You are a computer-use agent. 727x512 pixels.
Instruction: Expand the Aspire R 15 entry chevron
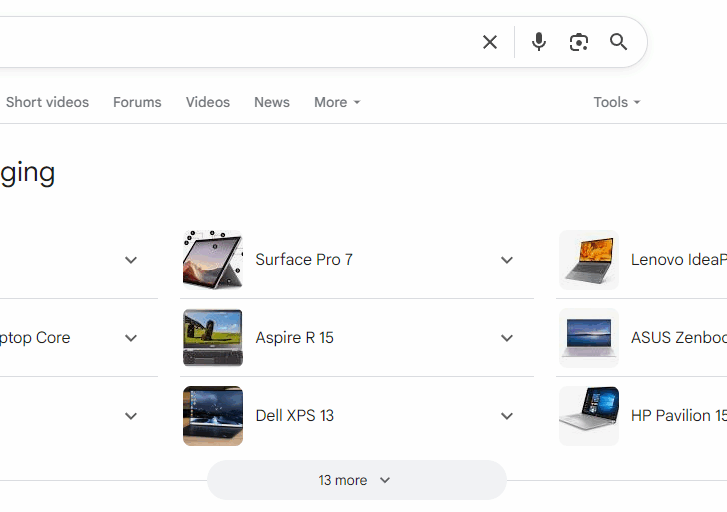coord(507,338)
